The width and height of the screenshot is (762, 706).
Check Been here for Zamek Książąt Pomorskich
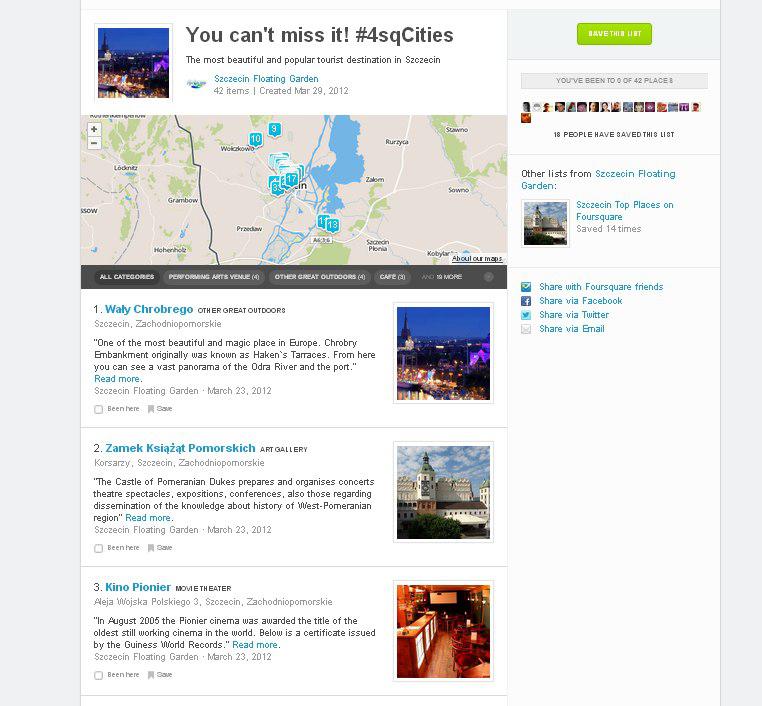tap(98, 548)
